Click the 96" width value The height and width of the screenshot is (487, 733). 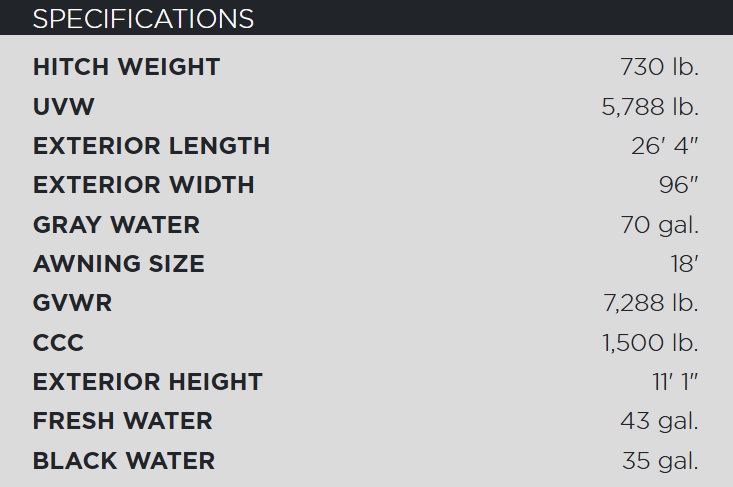point(678,185)
